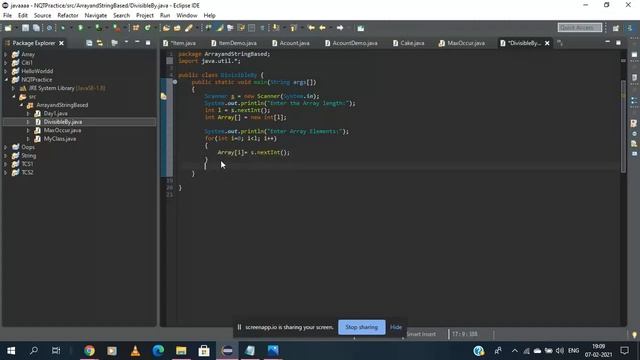This screenshot has height=360, width=640.
Task: Open File Explorer from the taskbar
Action: click(181, 351)
